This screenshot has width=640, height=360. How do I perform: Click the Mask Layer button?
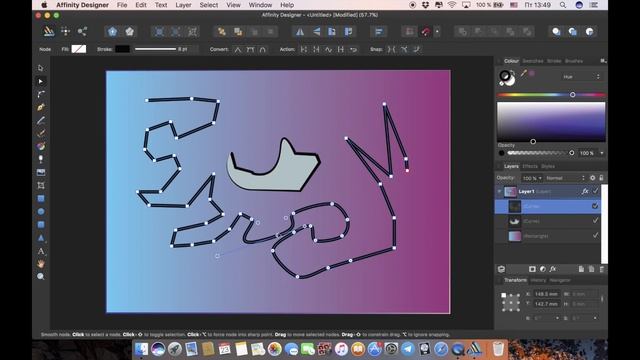point(532,269)
